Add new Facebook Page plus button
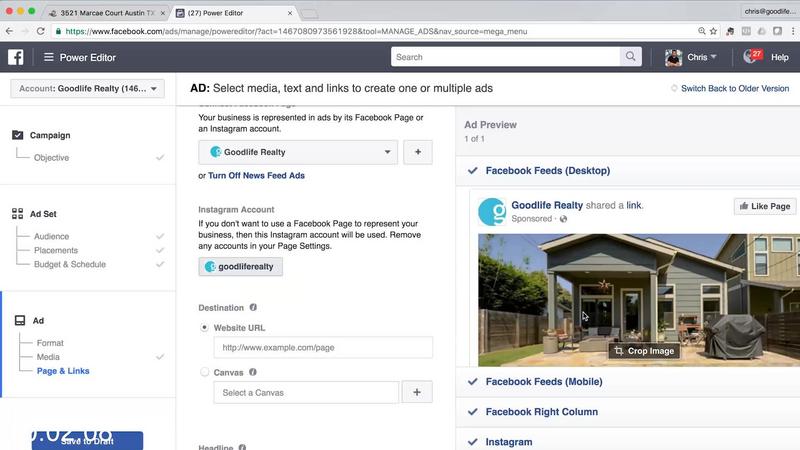The image size is (800, 450). click(x=418, y=152)
